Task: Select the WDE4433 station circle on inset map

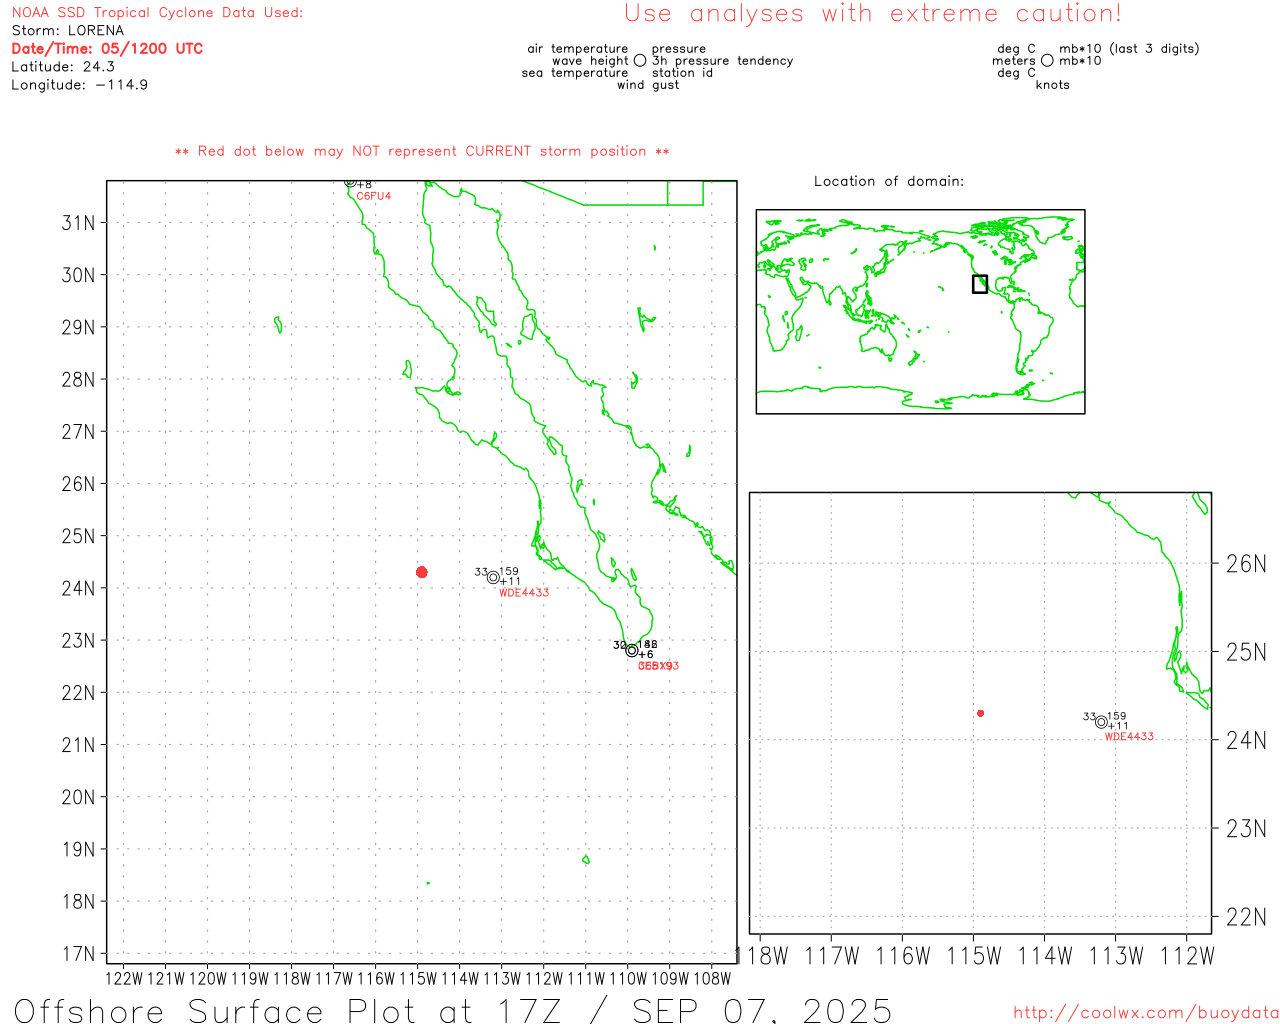Action: coord(1101,722)
